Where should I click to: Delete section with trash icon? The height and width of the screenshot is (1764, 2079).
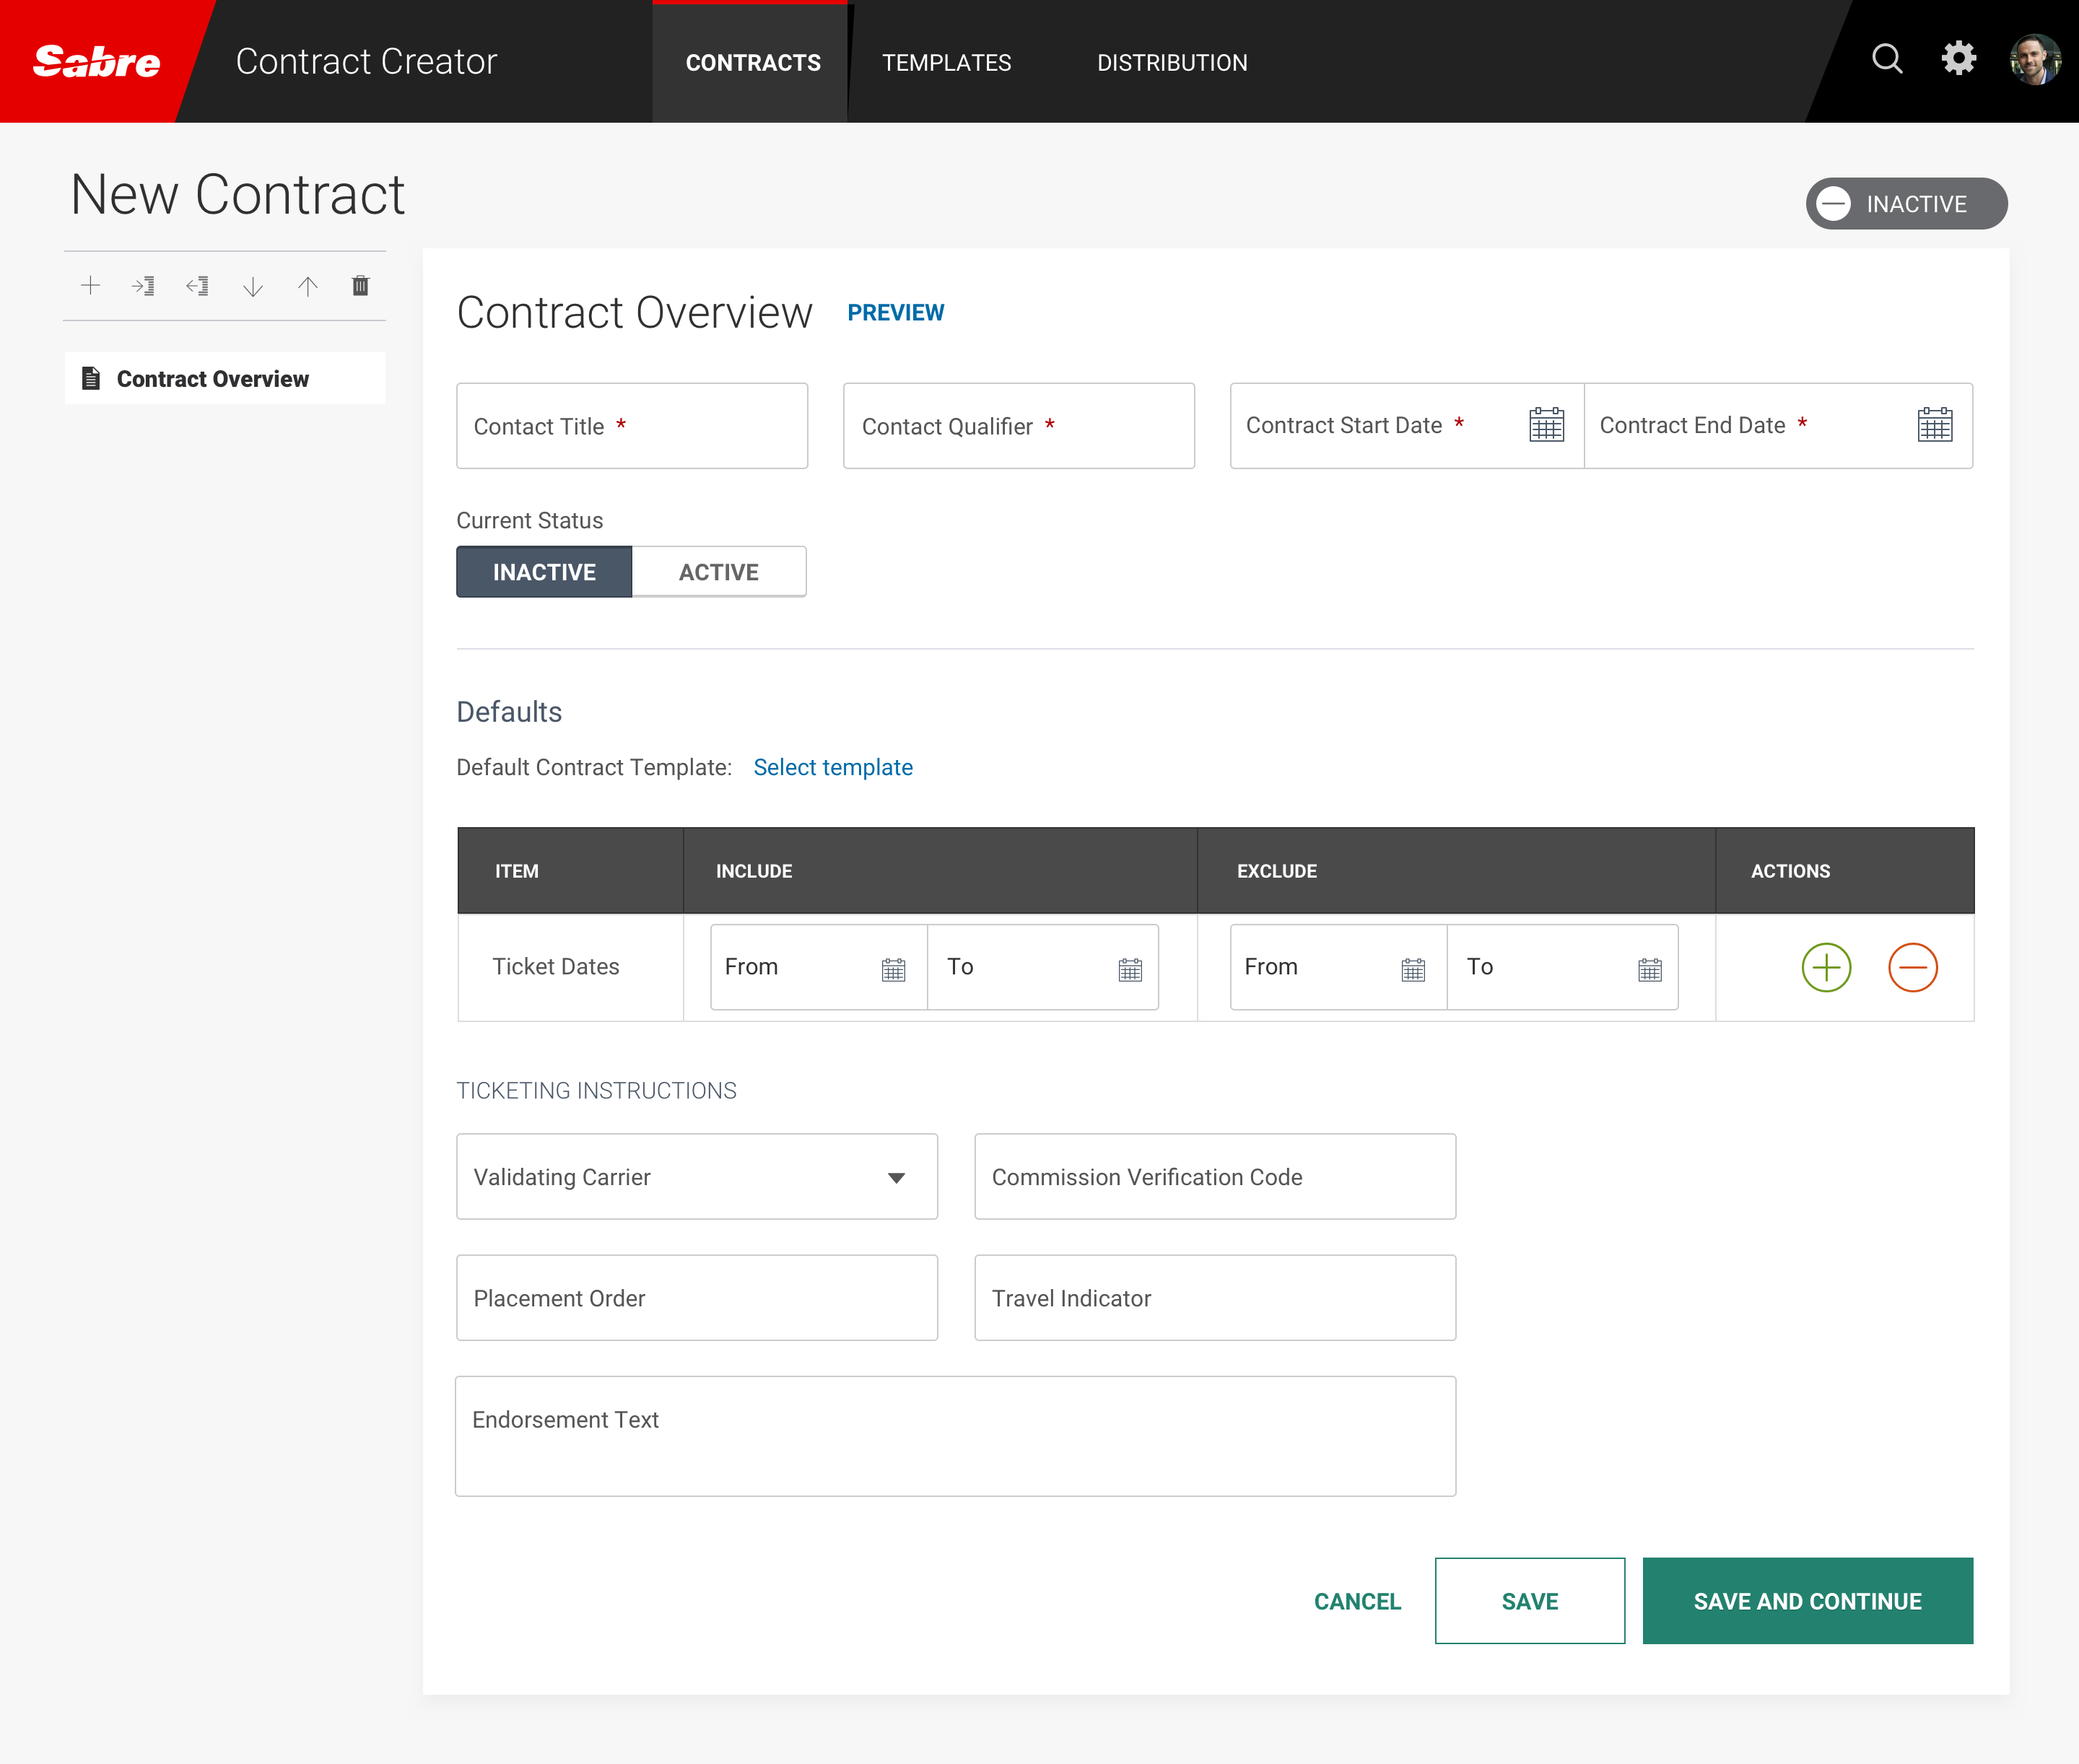click(361, 286)
